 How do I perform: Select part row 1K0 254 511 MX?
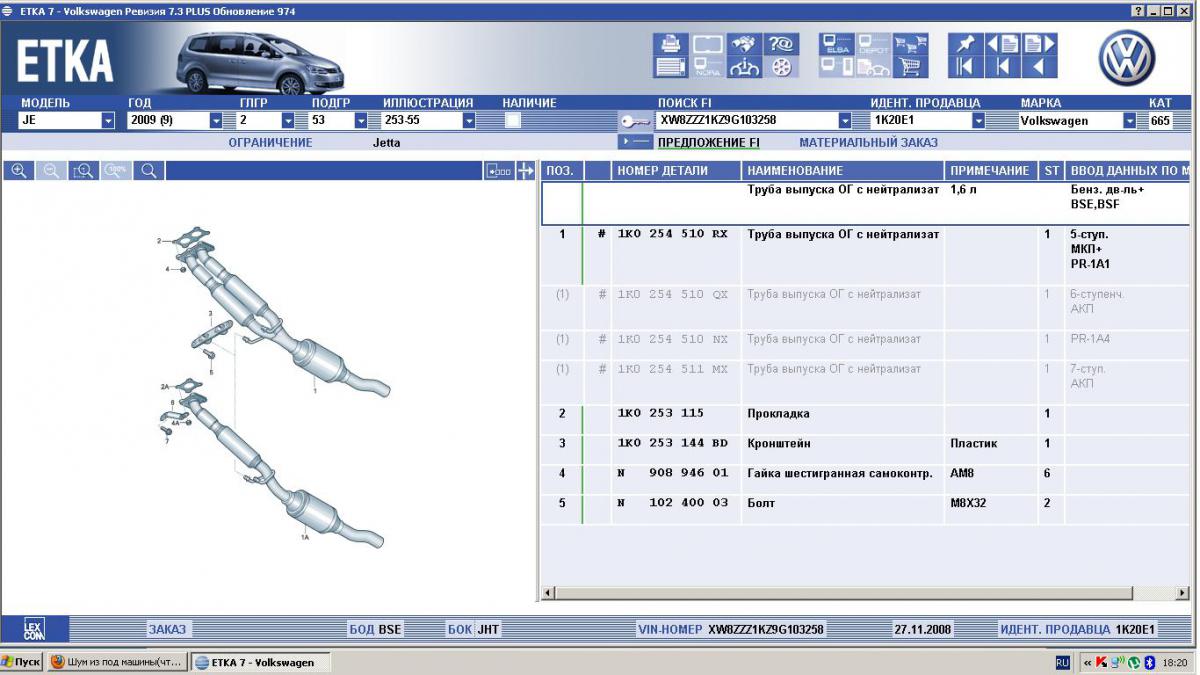coord(866,383)
